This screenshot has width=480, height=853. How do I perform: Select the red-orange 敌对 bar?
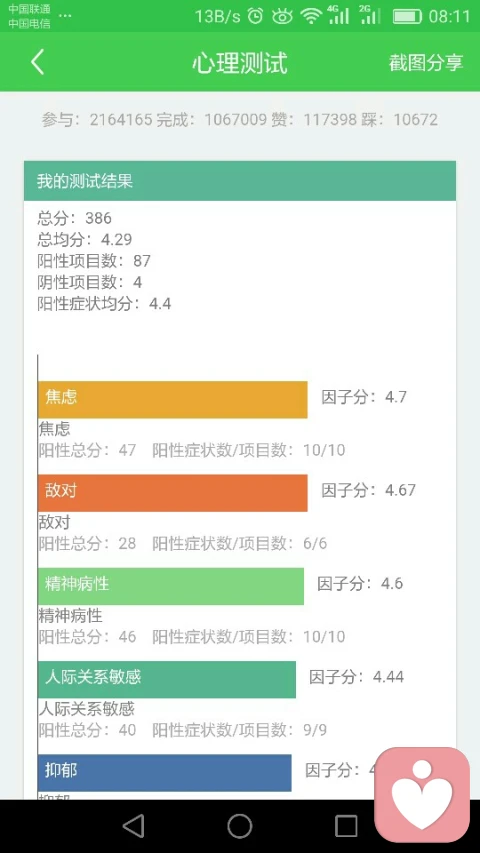click(x=173, y=493)
